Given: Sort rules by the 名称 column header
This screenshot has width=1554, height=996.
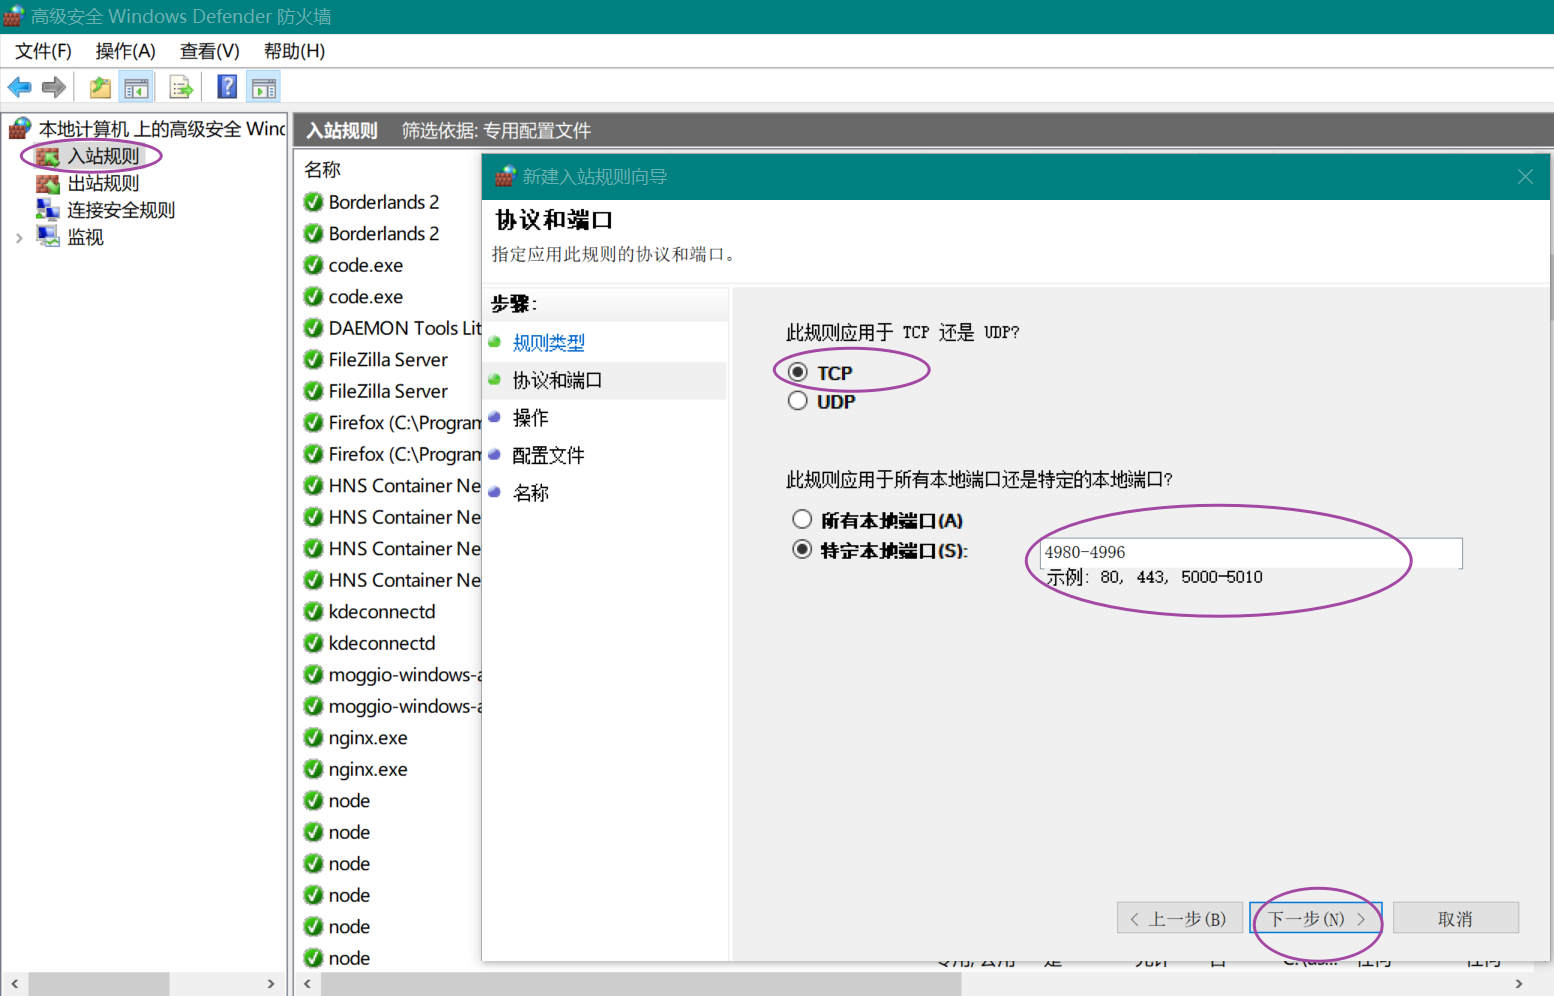Looking at the screenshot, I should click(323, 170).
